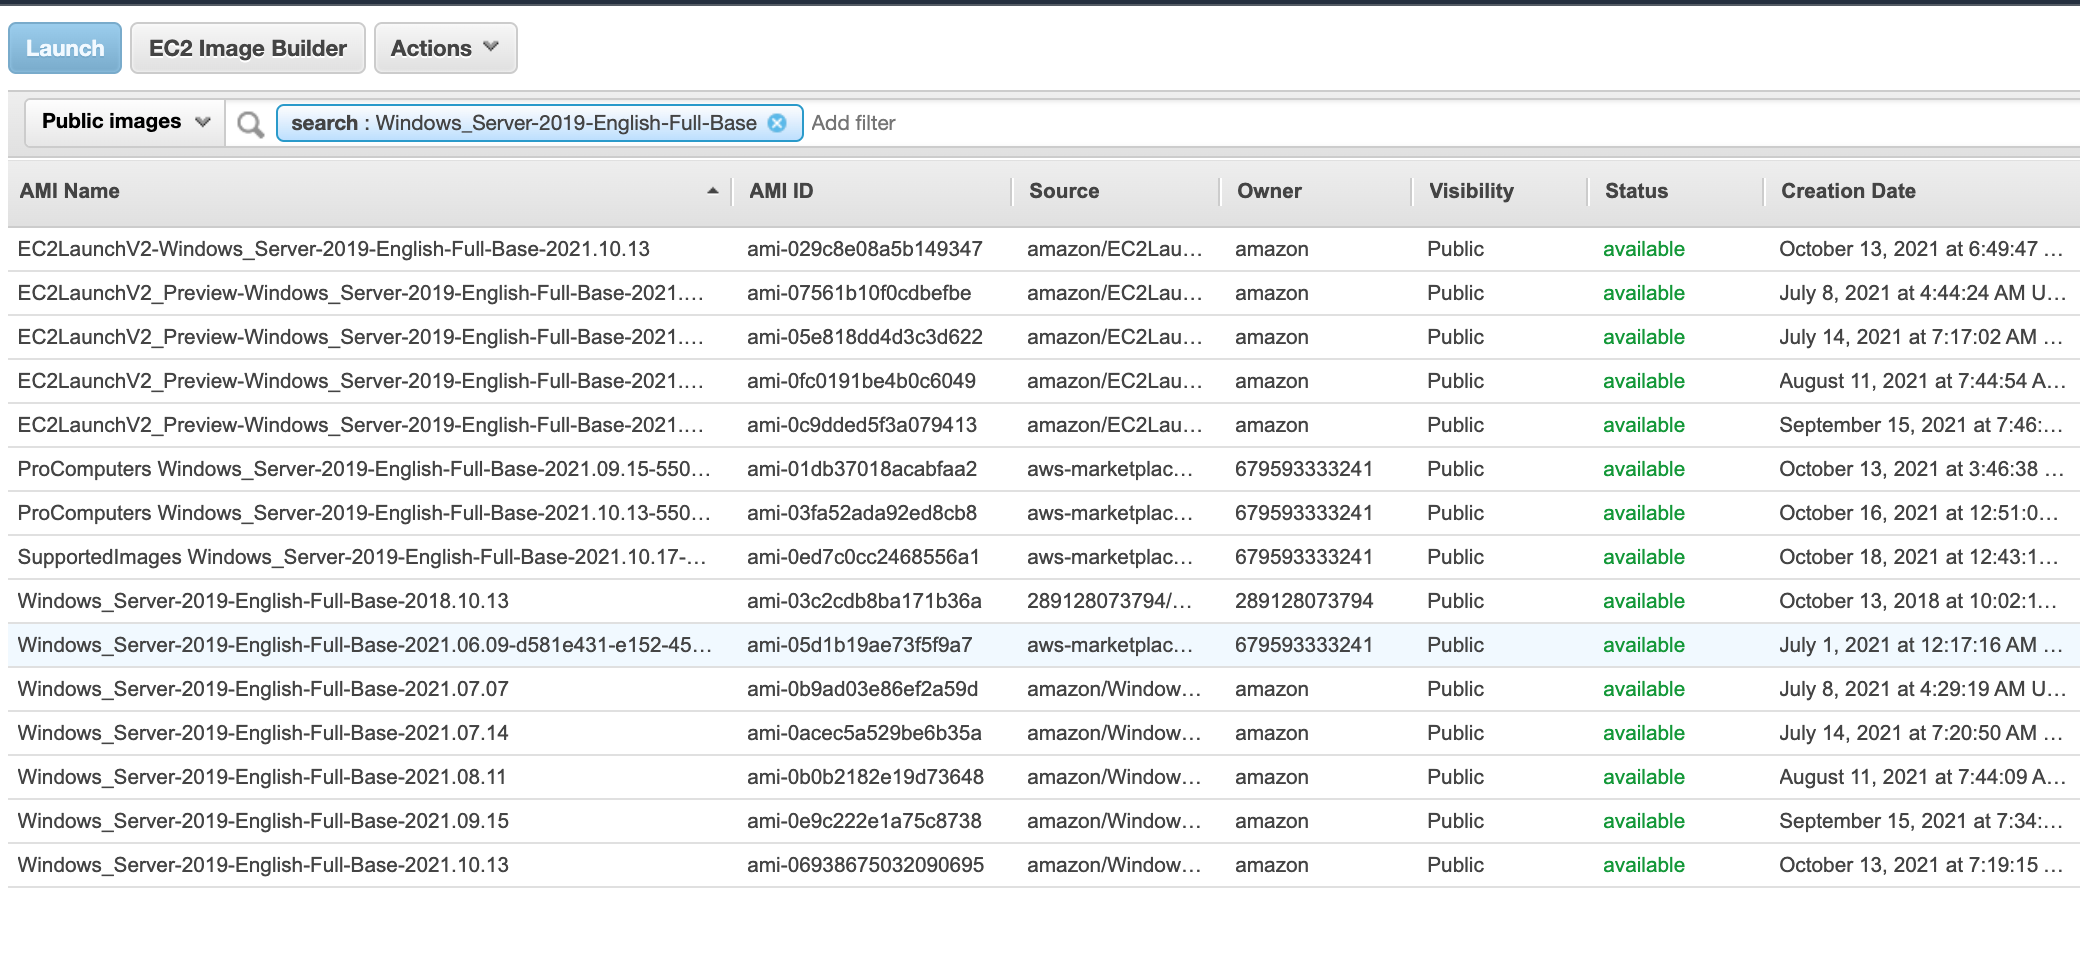Select Windows_Server-2019-English-Full-Base-2021.08.11 AMI name
This screenshot has height=978, width=2080.
coord(262,777)
